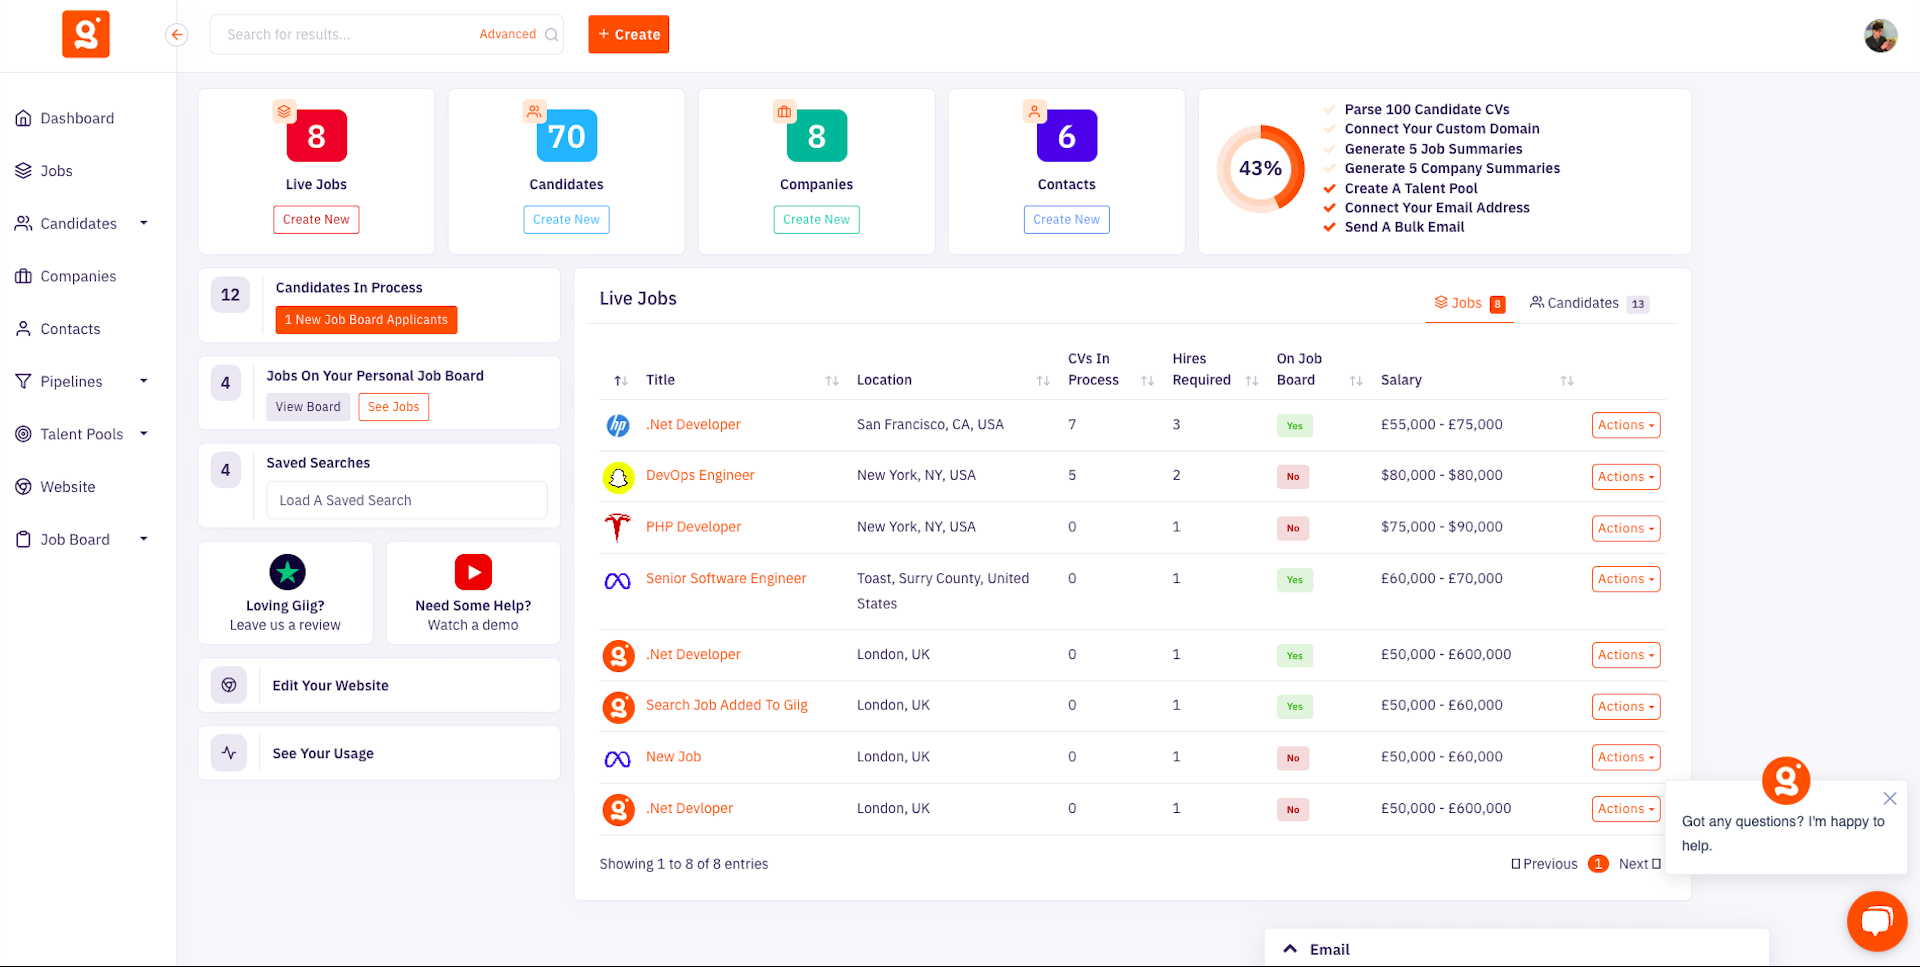Open Load A Saved Search dropdown

[407, 500]
